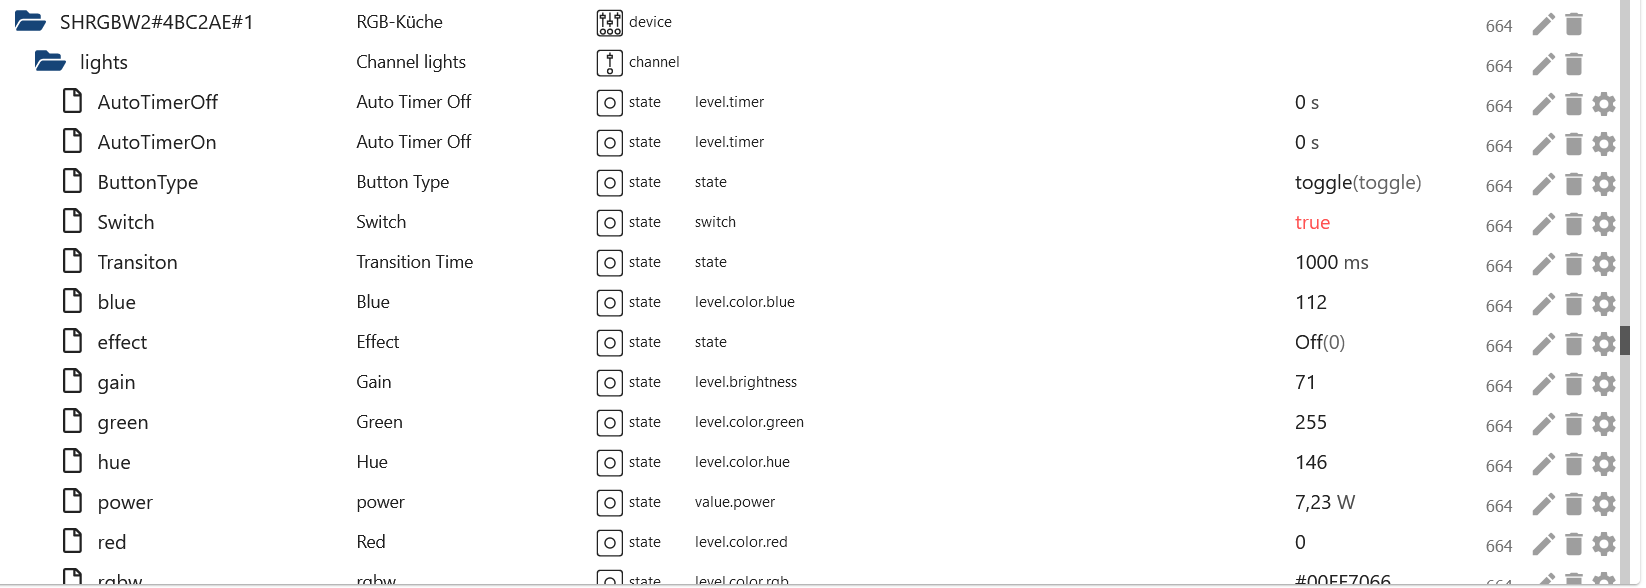Open gear settings for power state
This screenshot has width=1646, height=588.
click(1604, 504)
